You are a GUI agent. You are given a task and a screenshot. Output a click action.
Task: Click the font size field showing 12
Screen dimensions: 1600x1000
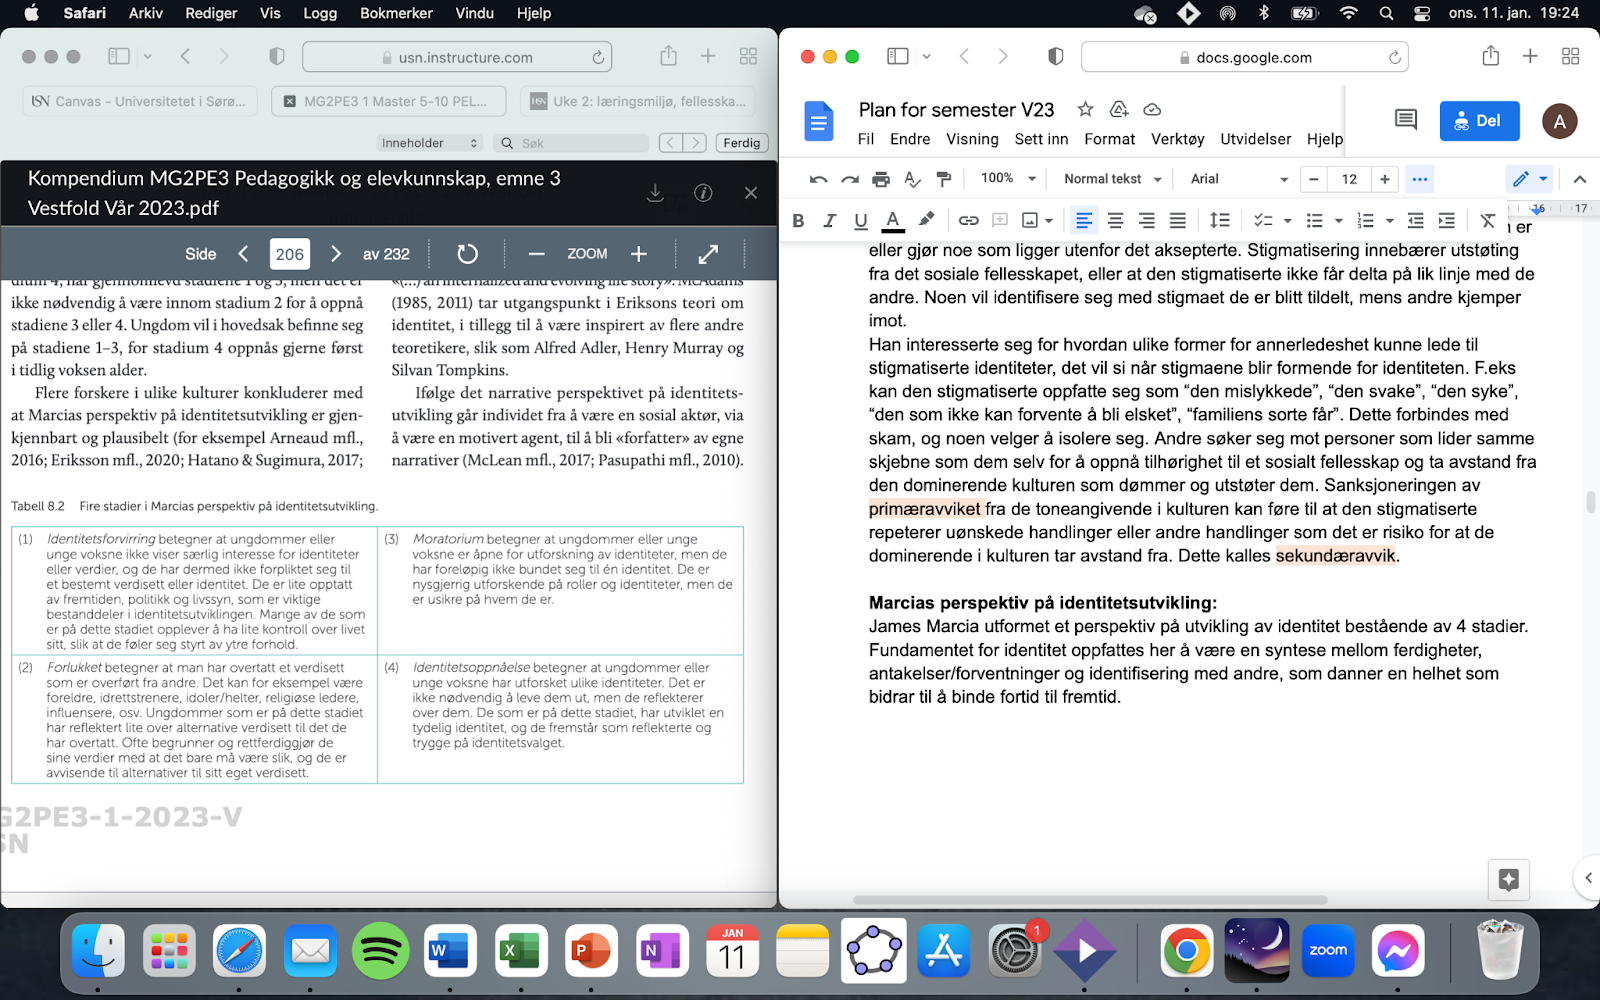[x=1350, y=179]
